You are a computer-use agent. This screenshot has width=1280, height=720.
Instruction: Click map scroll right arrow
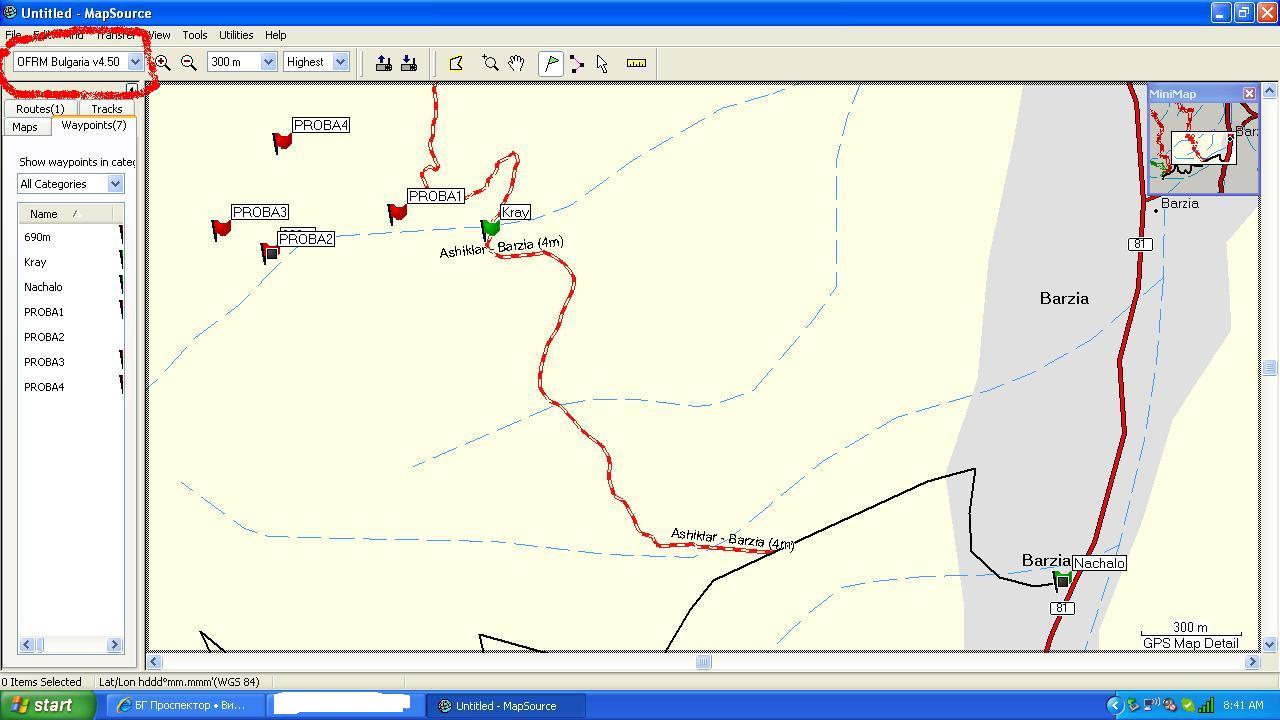[1252, 661]
